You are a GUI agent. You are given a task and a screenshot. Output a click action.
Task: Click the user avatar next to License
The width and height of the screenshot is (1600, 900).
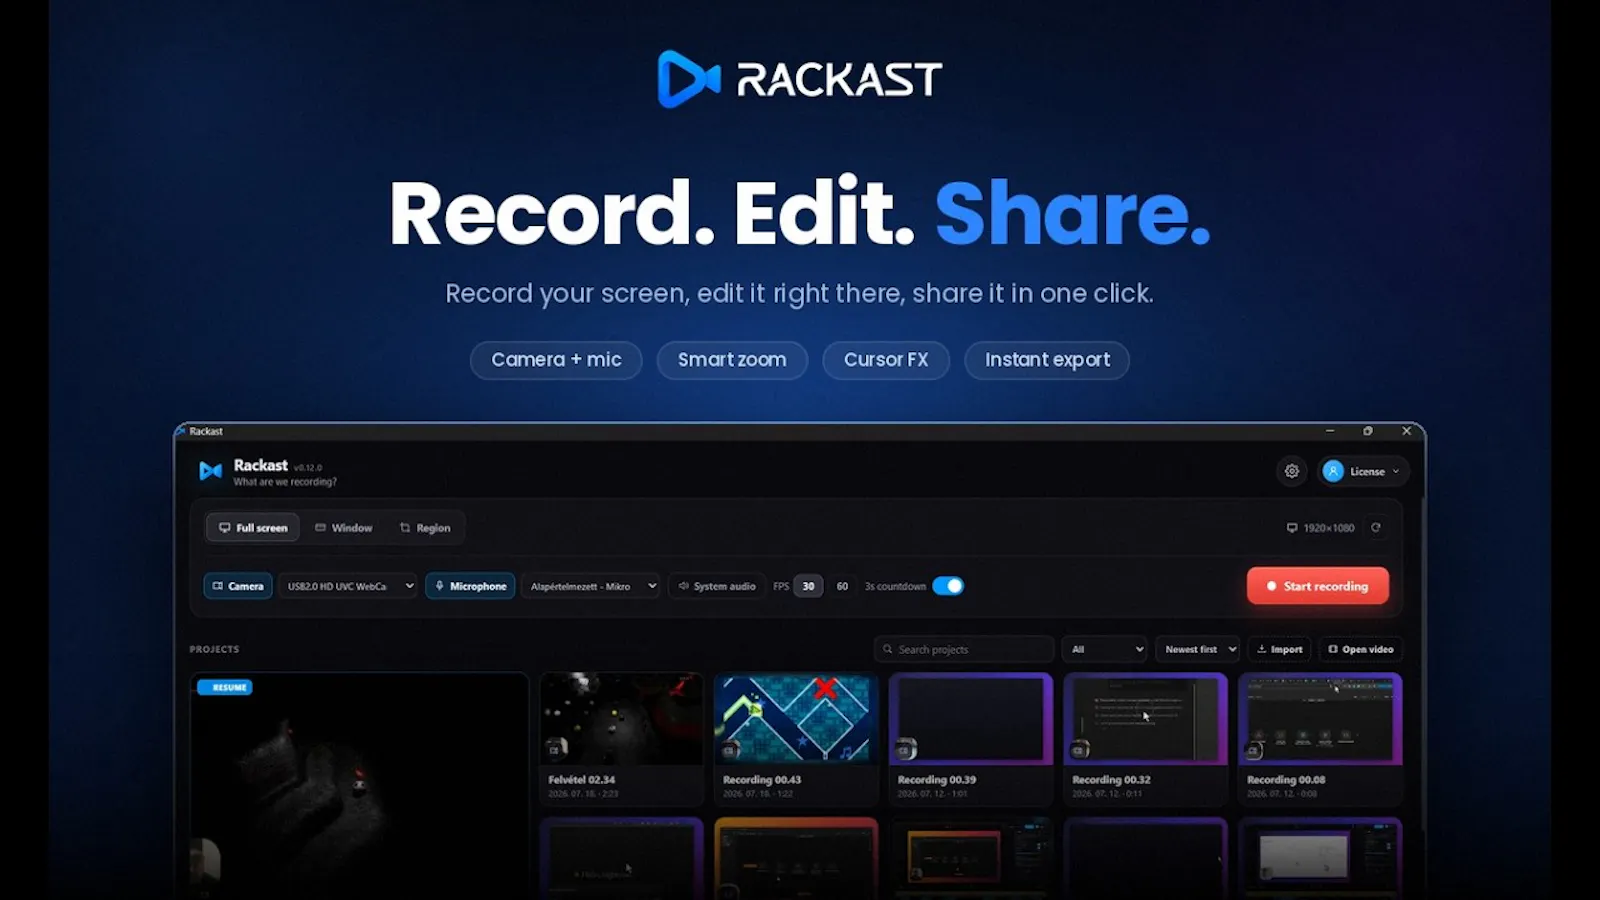pos(1333,471)
